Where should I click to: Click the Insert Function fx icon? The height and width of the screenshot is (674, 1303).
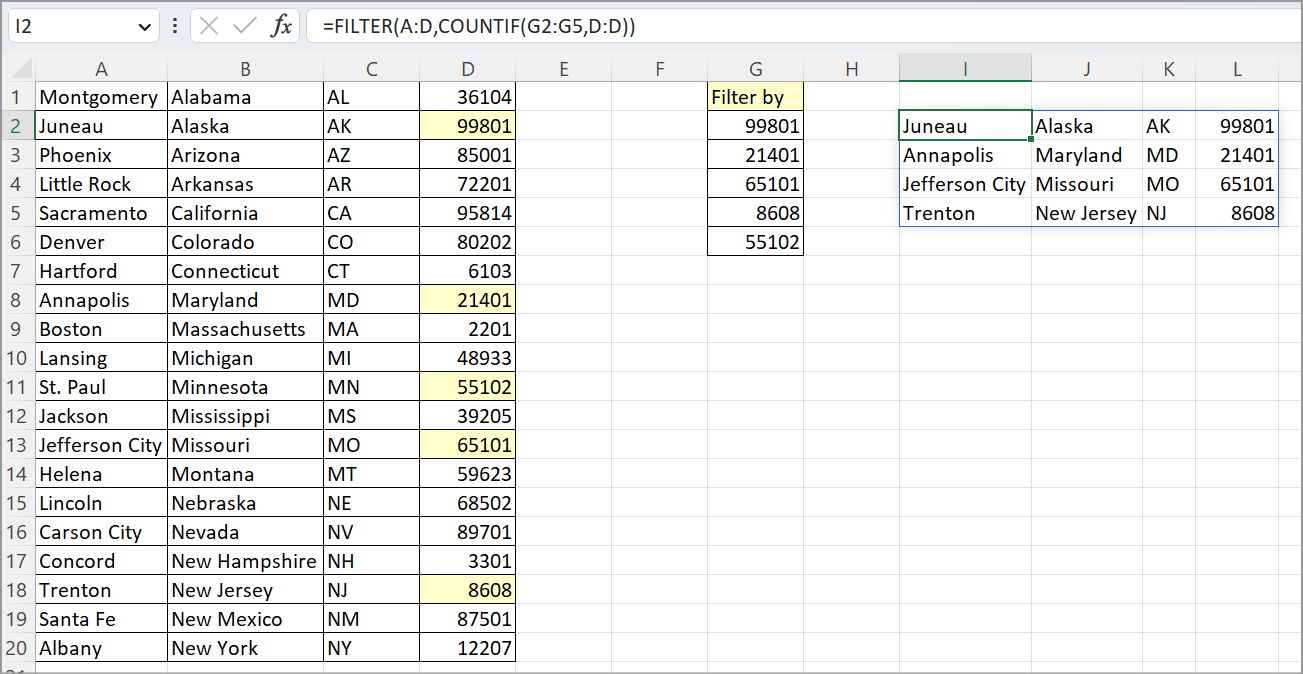tap(281, 26)
